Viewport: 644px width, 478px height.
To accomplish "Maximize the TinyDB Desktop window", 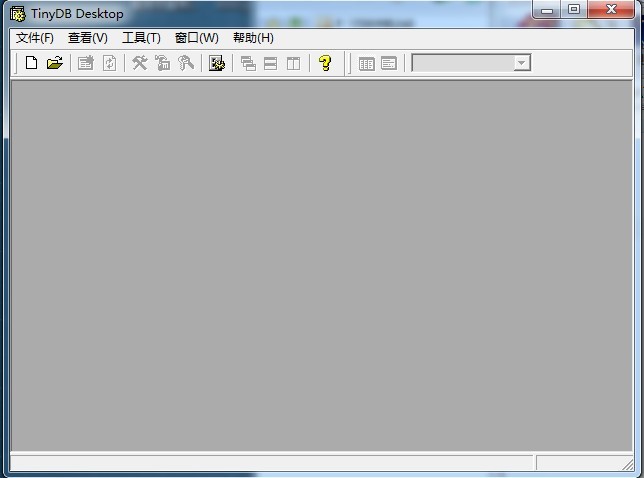I will click(x=574, y=10).
